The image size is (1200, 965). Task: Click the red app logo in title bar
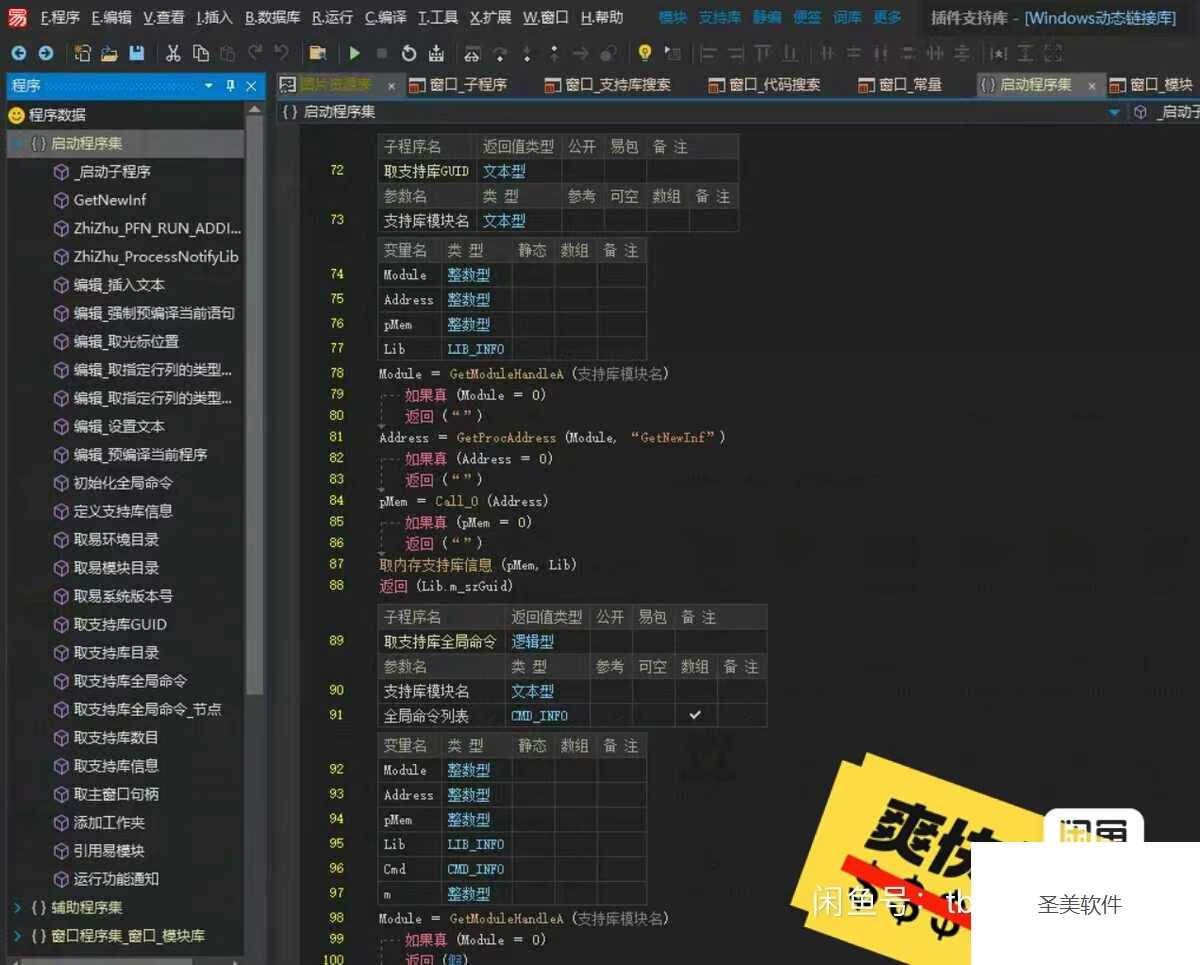(17, 16)
